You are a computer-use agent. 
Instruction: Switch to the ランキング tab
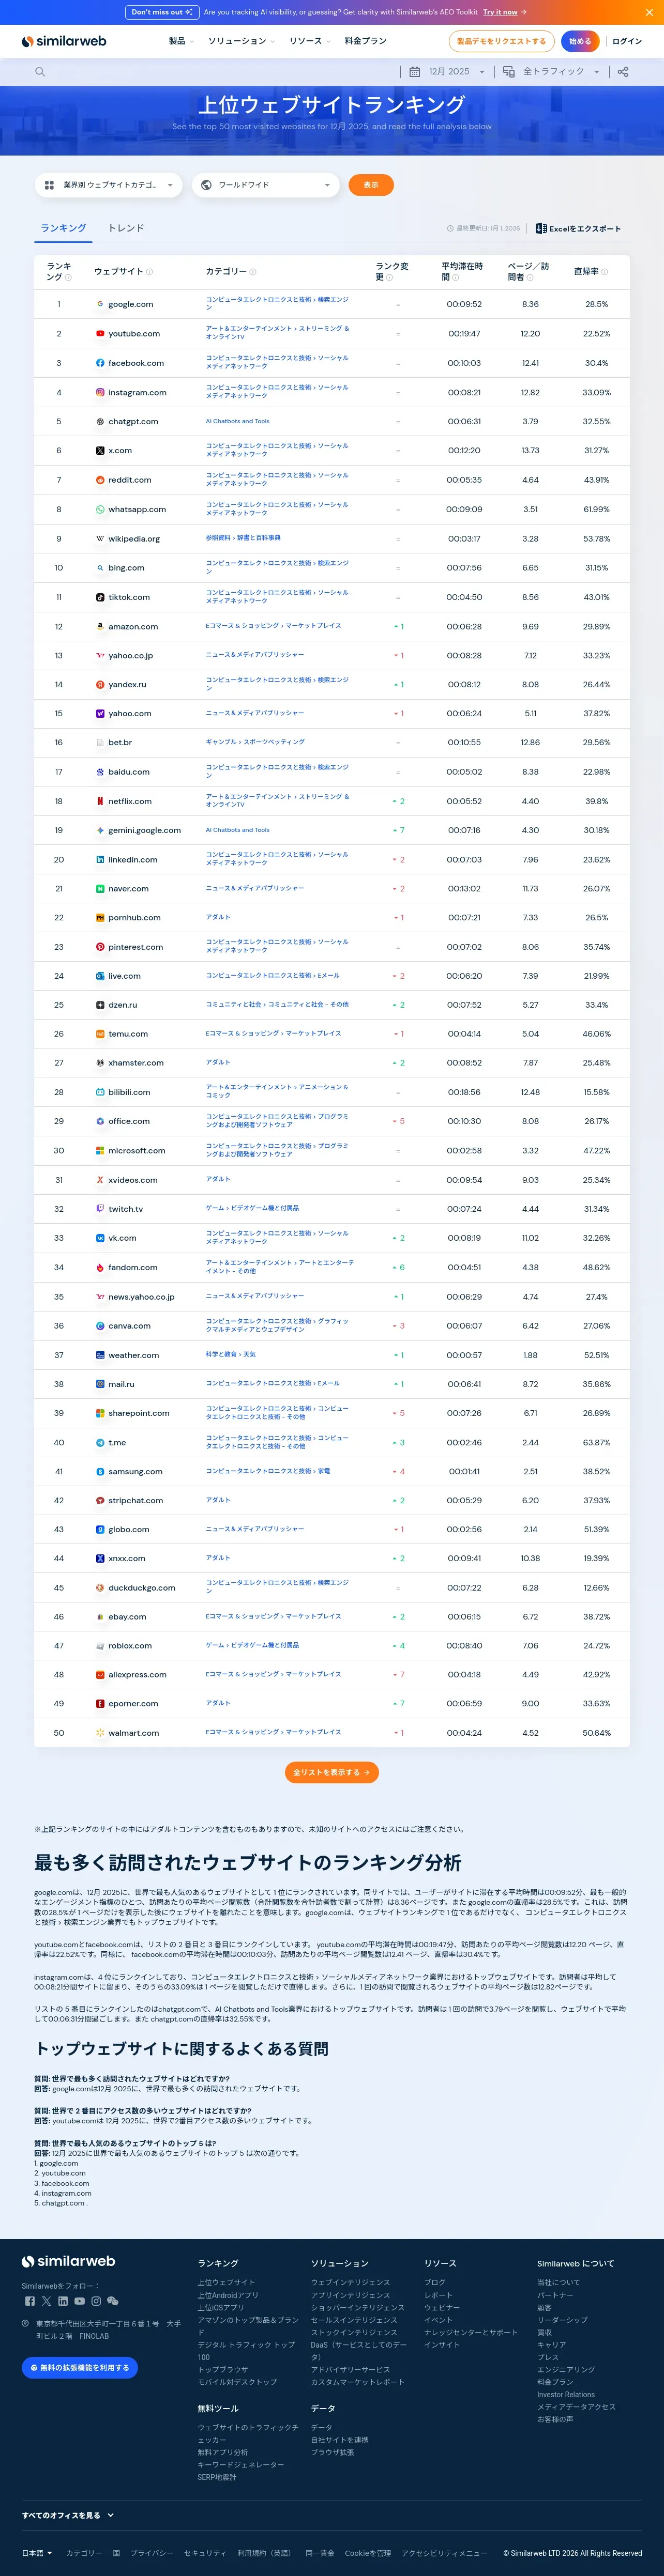(63, 228)
